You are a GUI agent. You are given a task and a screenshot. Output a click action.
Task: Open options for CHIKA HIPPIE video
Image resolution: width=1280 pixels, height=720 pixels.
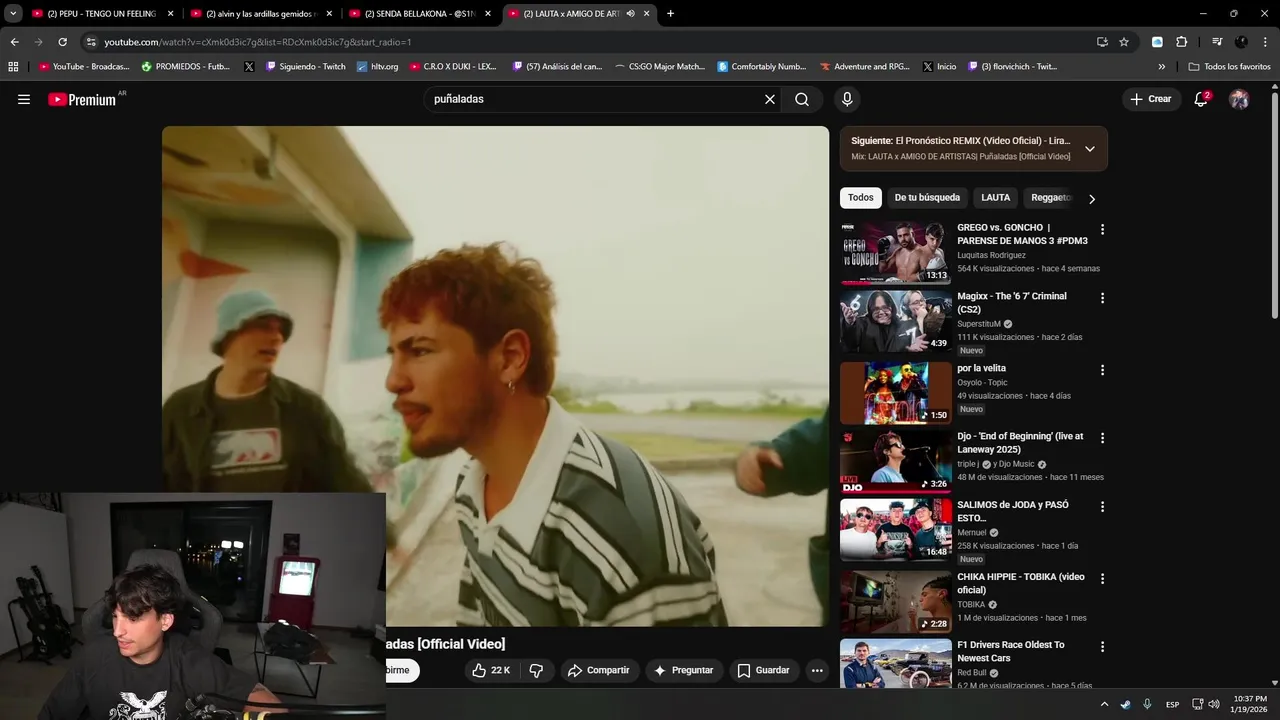coord(1102,578)
